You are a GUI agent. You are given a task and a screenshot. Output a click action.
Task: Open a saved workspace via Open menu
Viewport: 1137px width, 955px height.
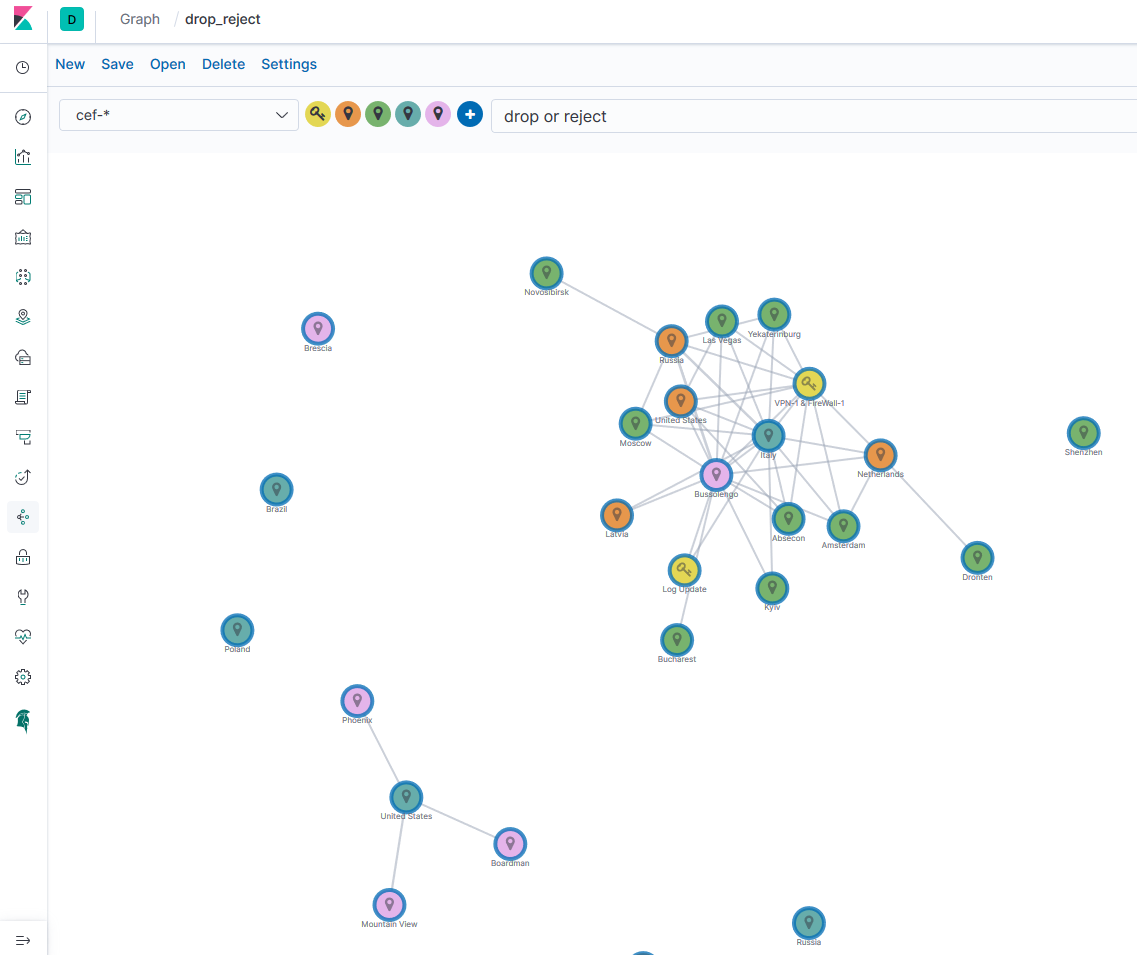[x=167, y=64]
